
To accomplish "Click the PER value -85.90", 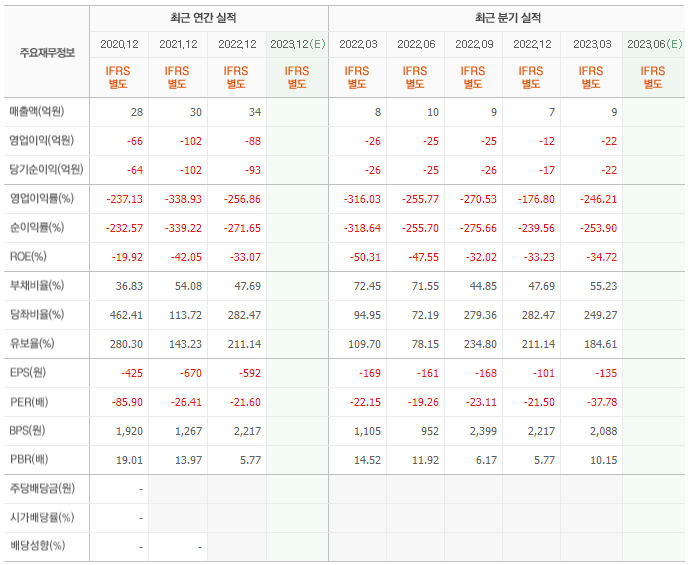I will 127,402.
